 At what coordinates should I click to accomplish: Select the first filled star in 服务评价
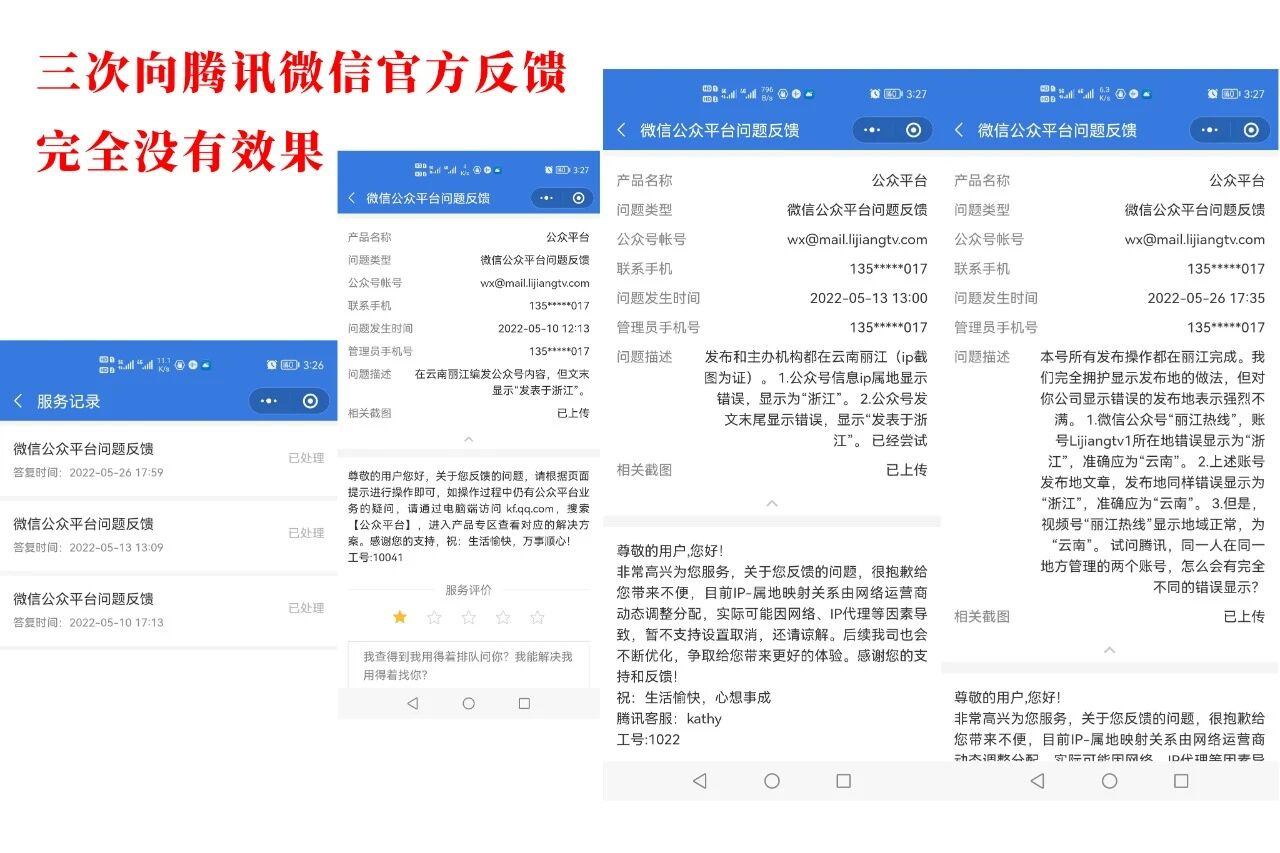400,617
